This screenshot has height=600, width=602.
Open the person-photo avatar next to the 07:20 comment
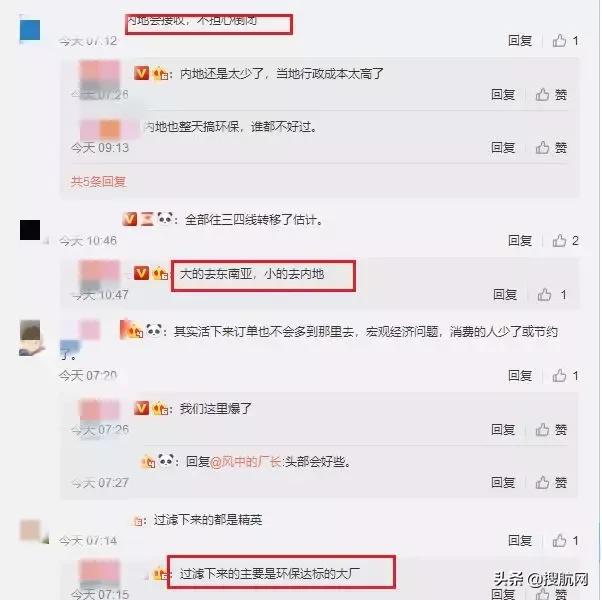click(x=30, y=338)
